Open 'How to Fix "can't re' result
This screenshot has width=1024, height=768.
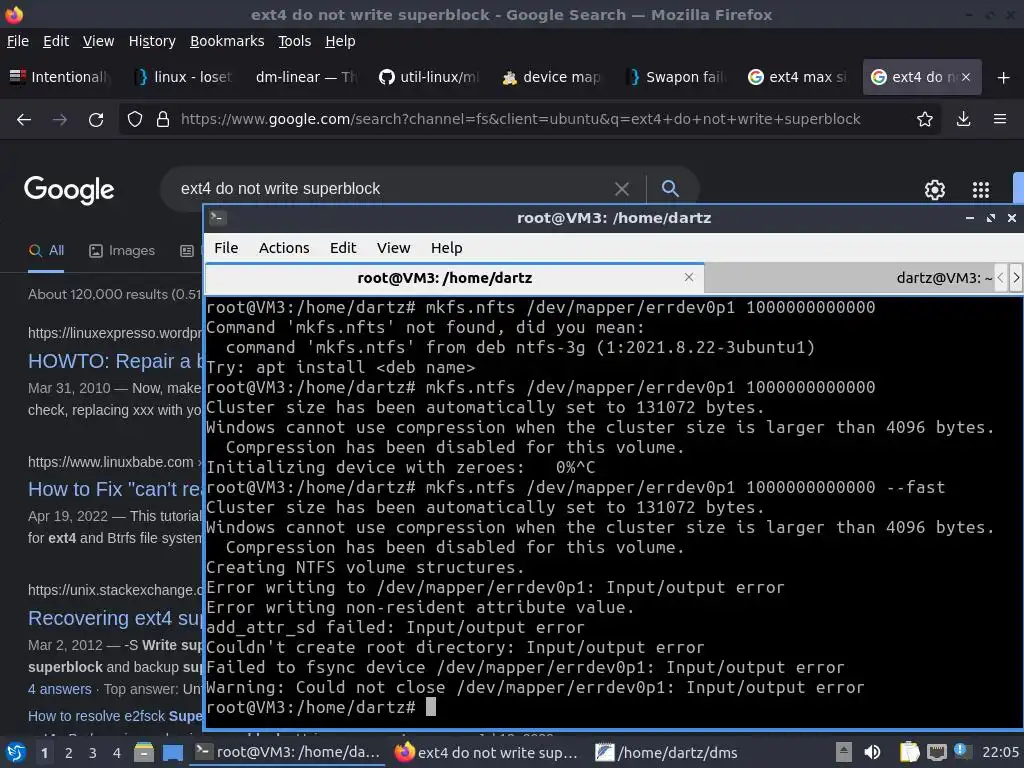pyautogui.click(x=115, y=489)
